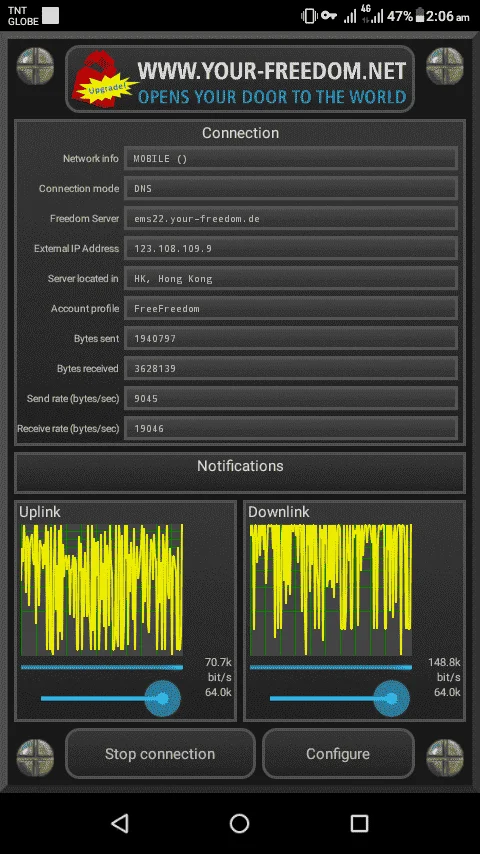Screen dimensions: 480x854
Task: Tap the Stop connection button
Action: pyautogui.click(x=160, y=754)
